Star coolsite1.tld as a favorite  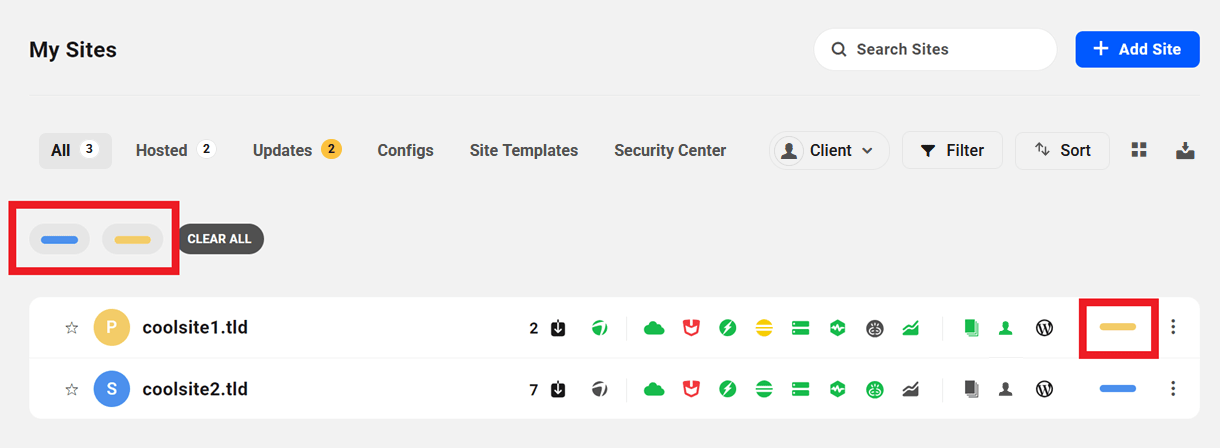pyautogui.click(x=71, y=328)
